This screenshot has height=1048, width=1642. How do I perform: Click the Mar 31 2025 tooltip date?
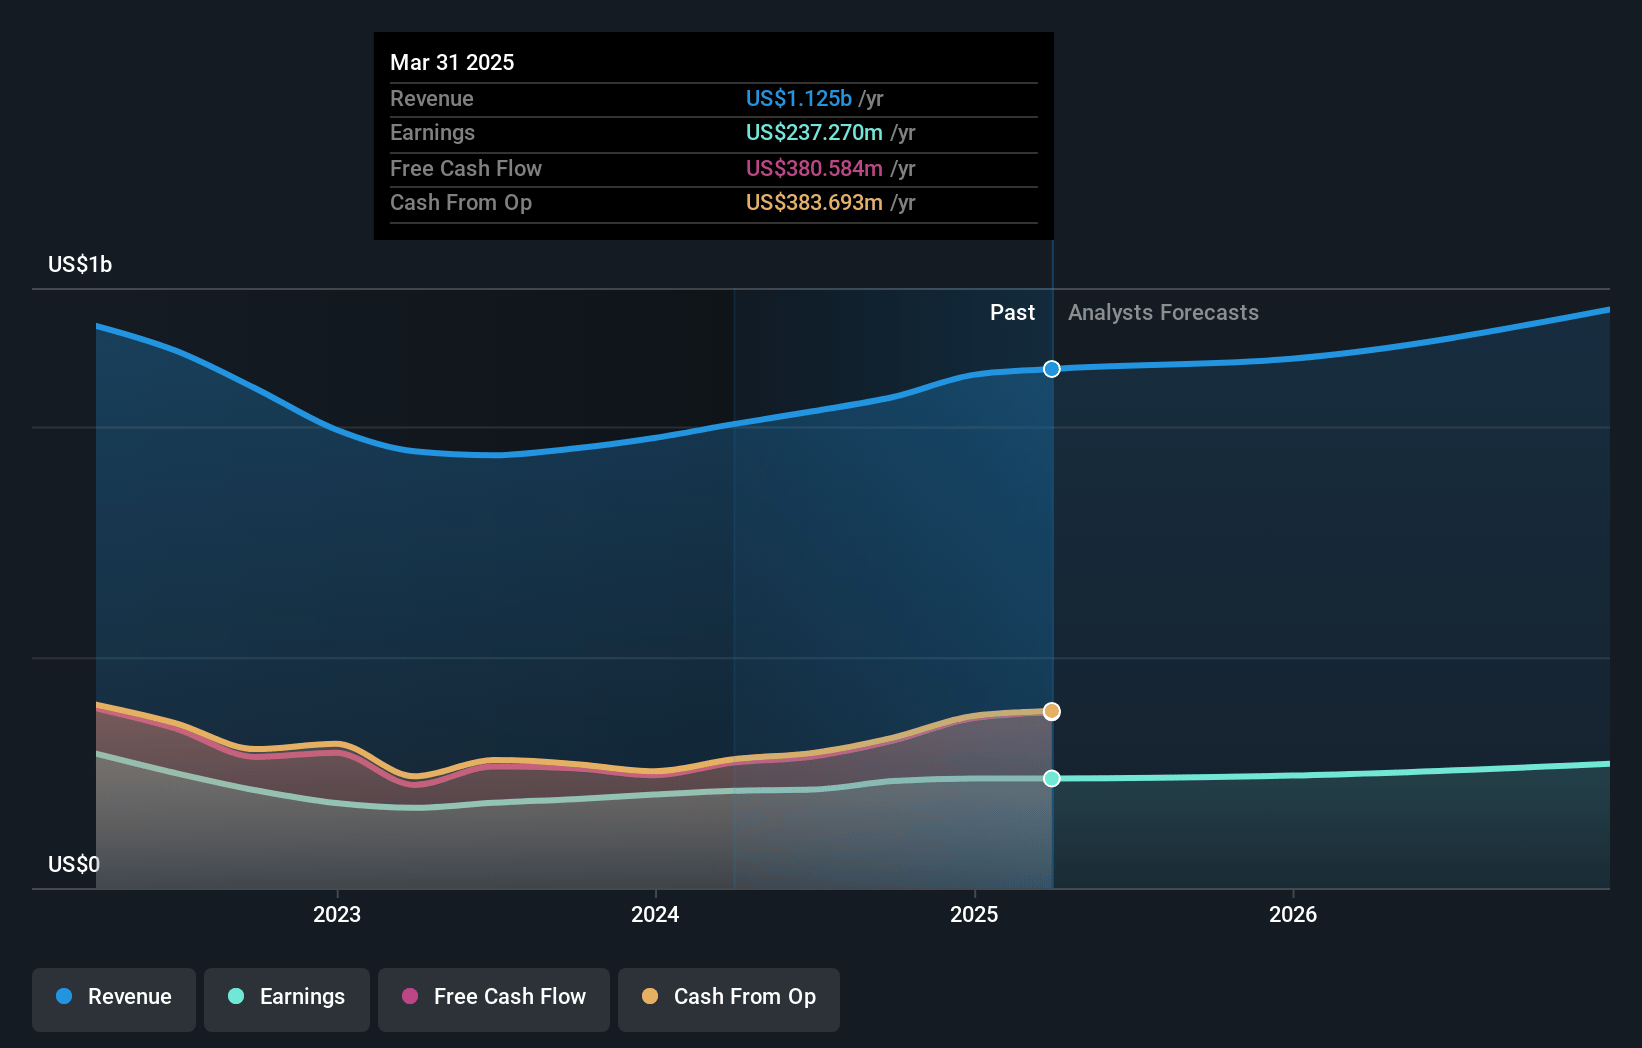(x=452, y=62)
